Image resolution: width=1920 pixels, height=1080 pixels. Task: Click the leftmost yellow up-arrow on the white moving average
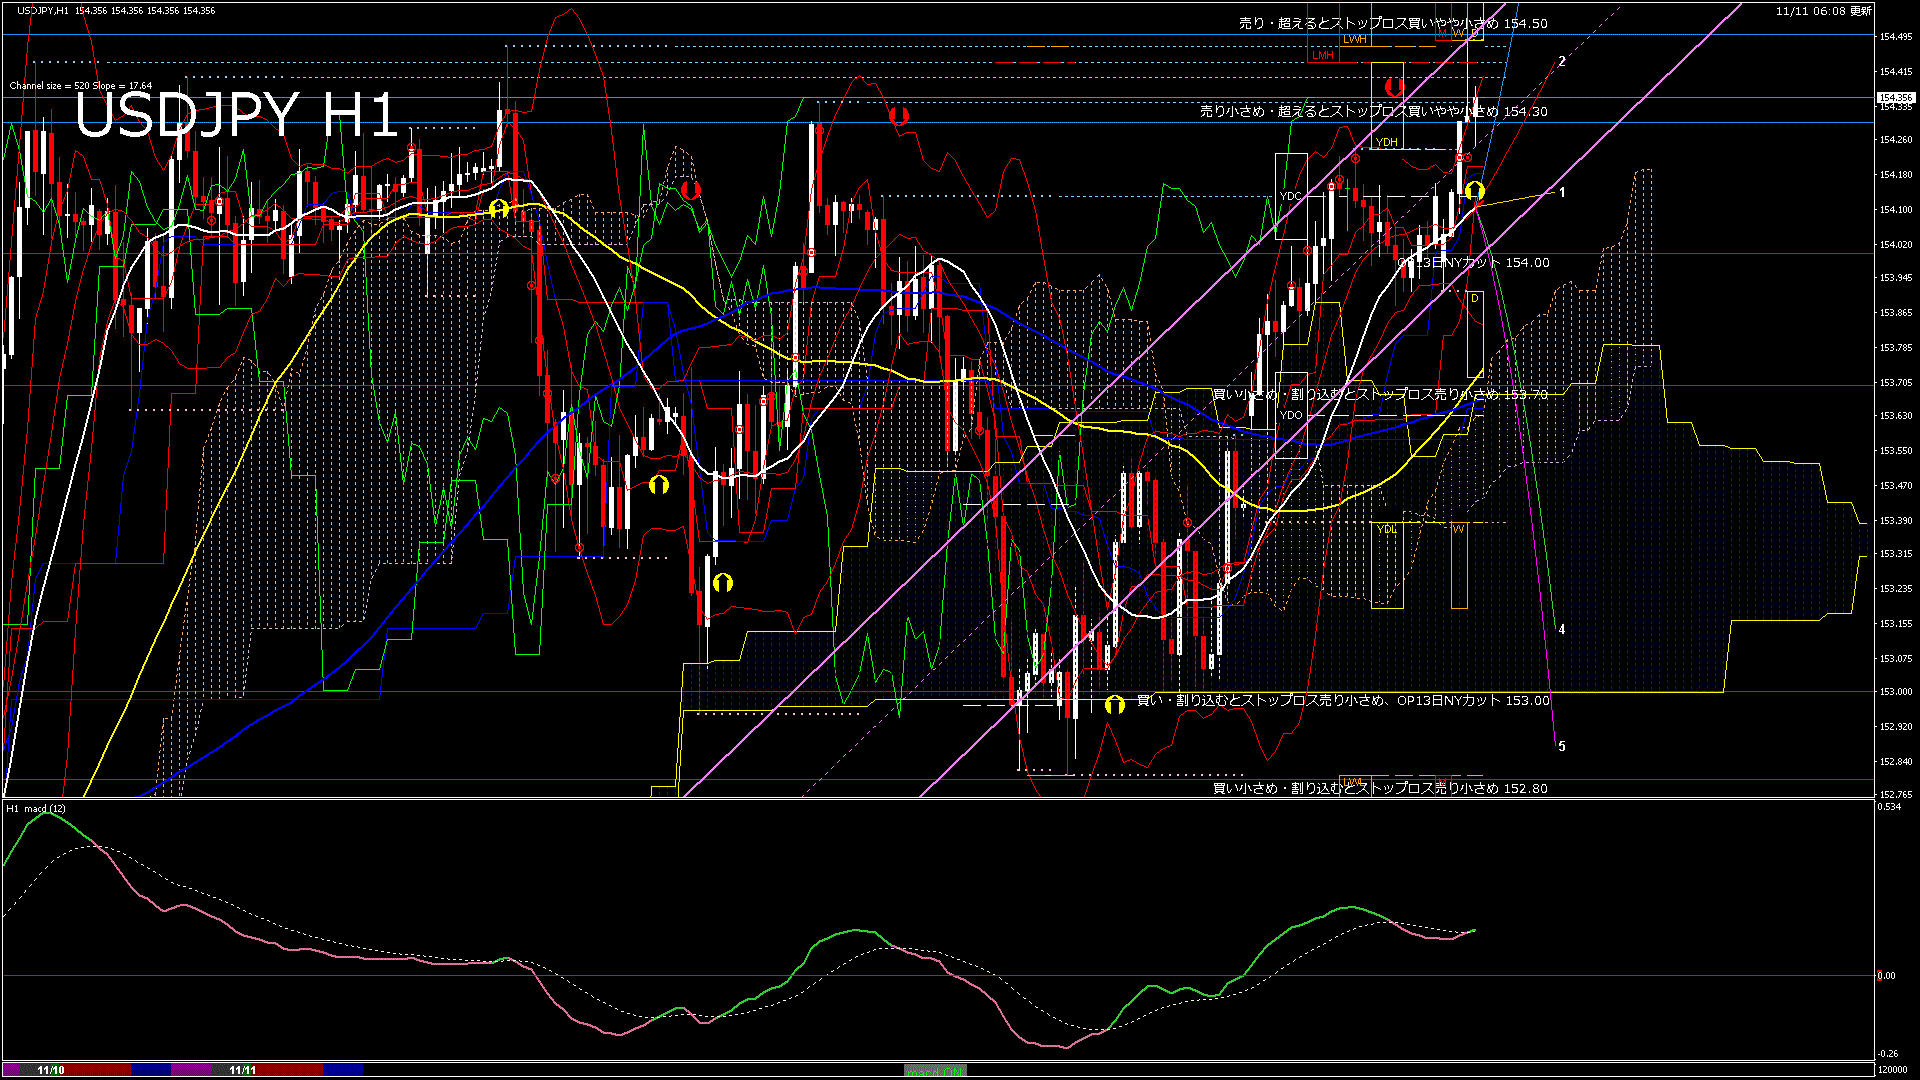[x=499, y=208]
